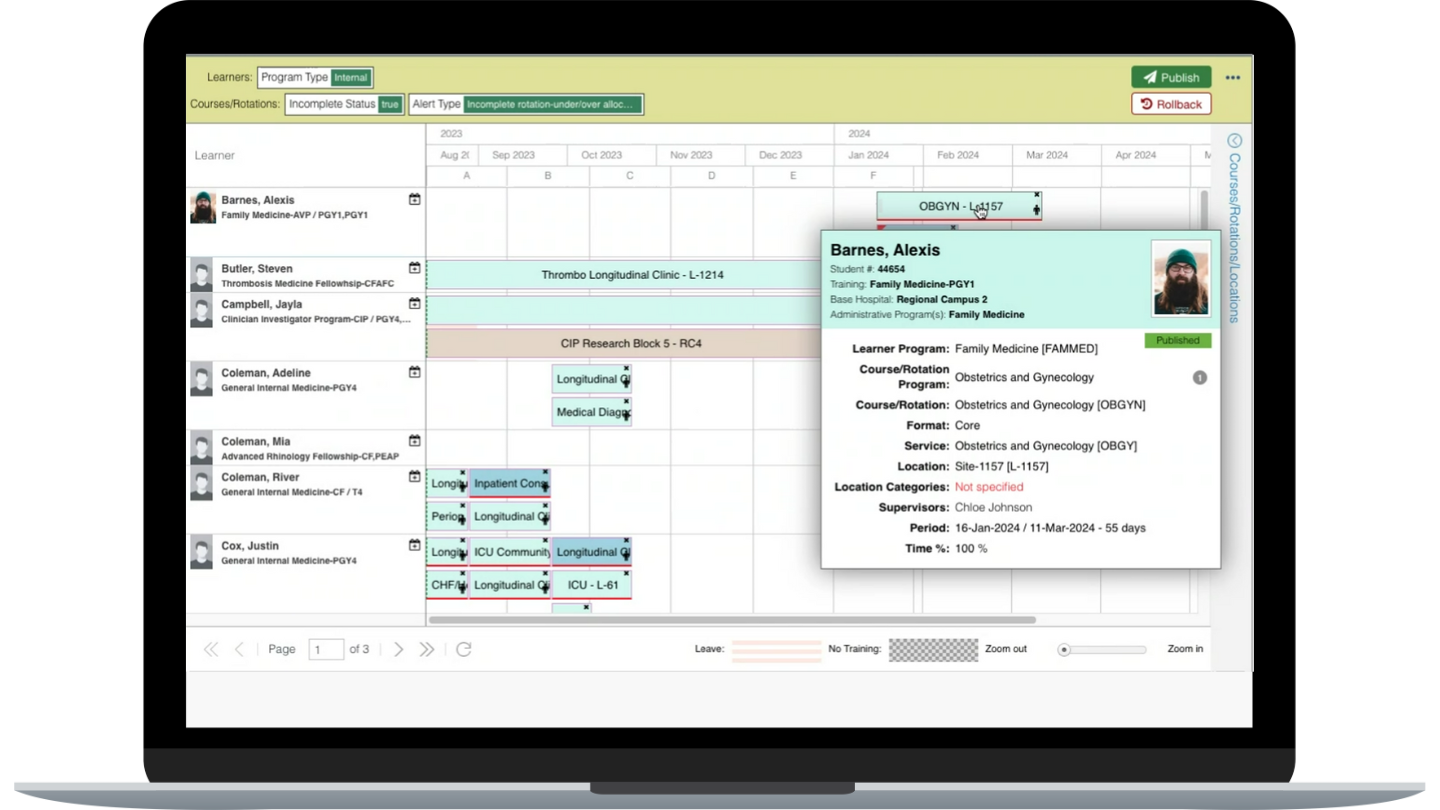This screenshot has width=1440, height=810.
Task: Publish the schedule
Action: (1171, 77)
